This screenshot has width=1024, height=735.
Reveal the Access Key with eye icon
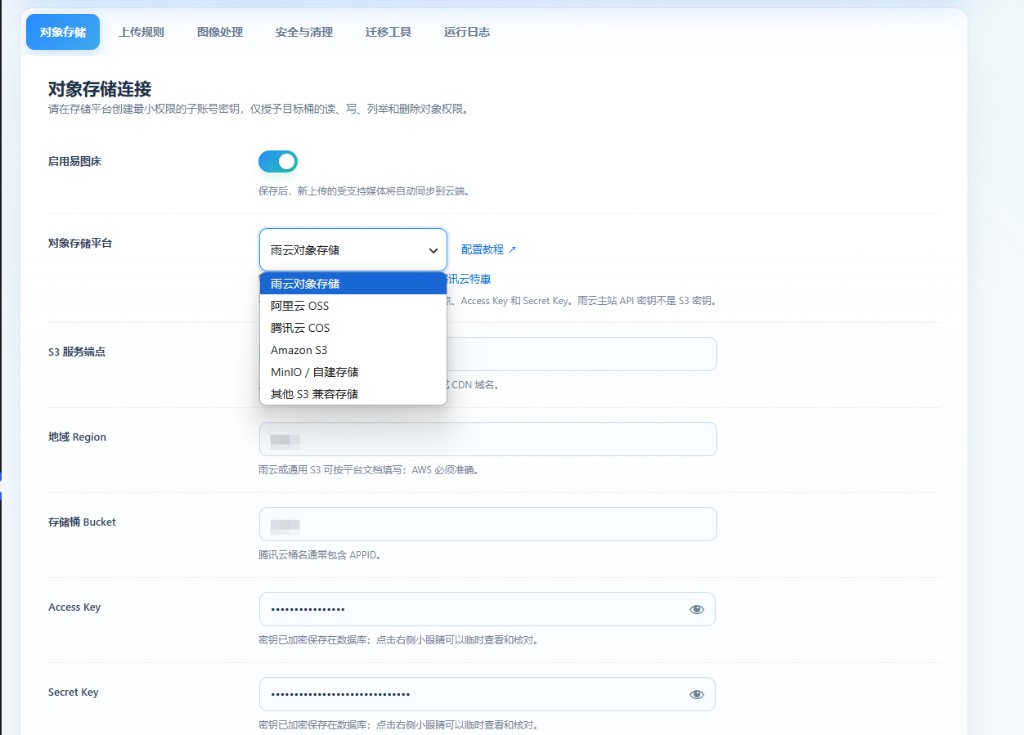pyautogui.click(x=696, y=610)
